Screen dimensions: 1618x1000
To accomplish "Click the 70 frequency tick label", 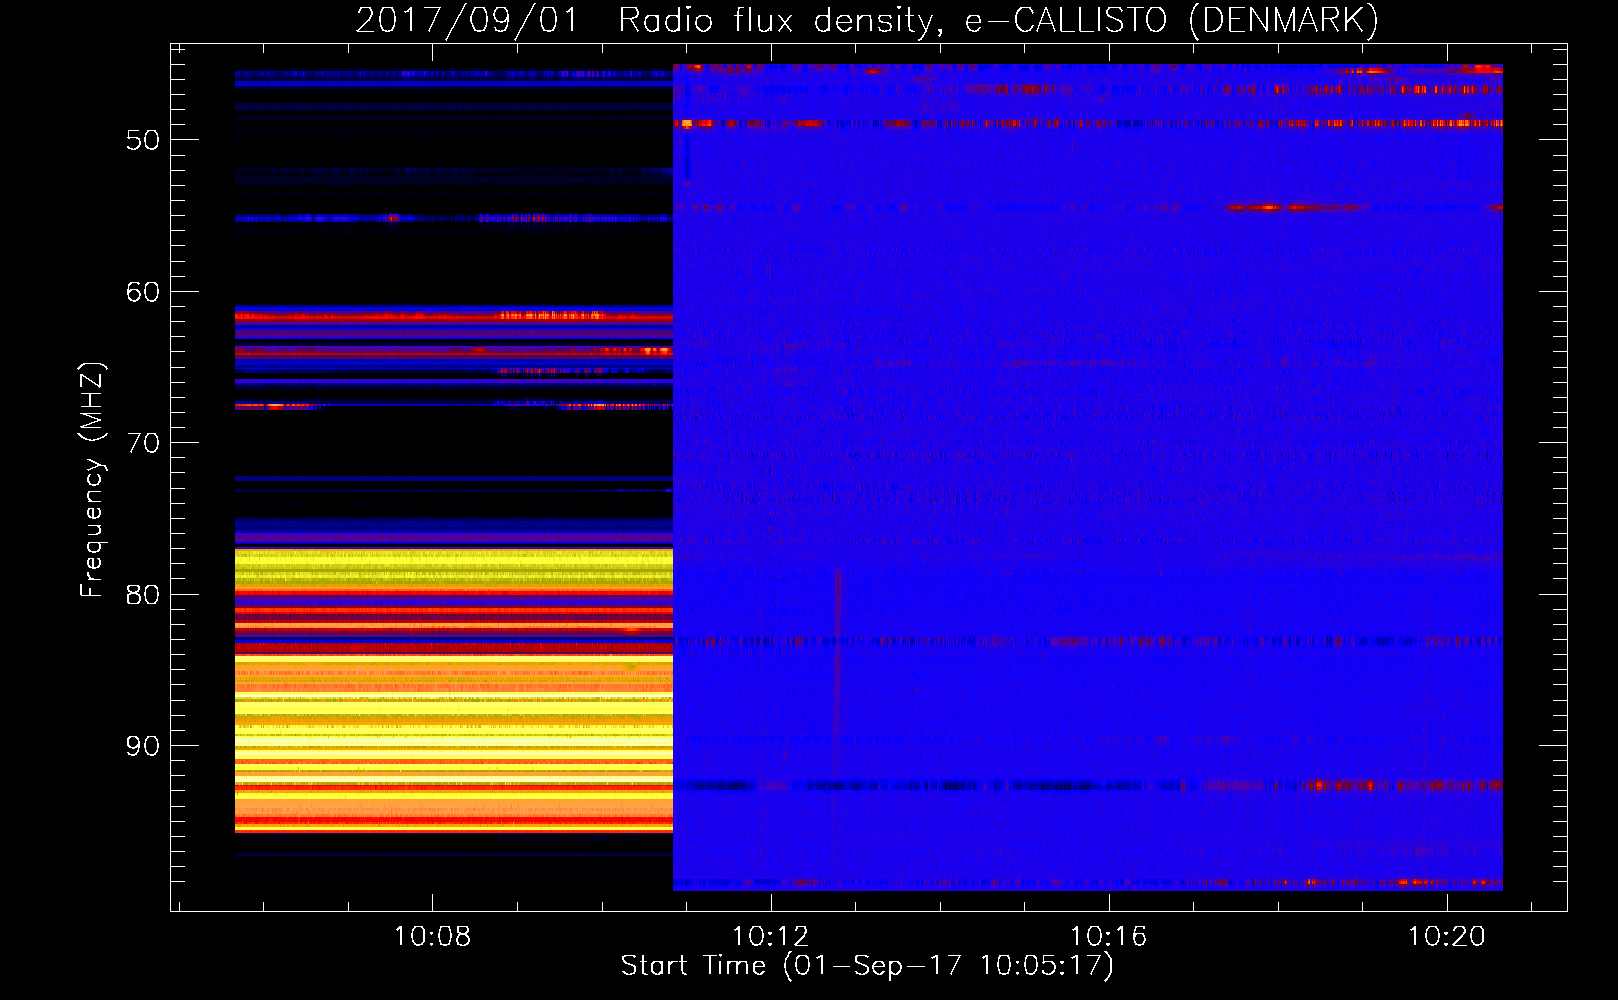I will 143,443.
